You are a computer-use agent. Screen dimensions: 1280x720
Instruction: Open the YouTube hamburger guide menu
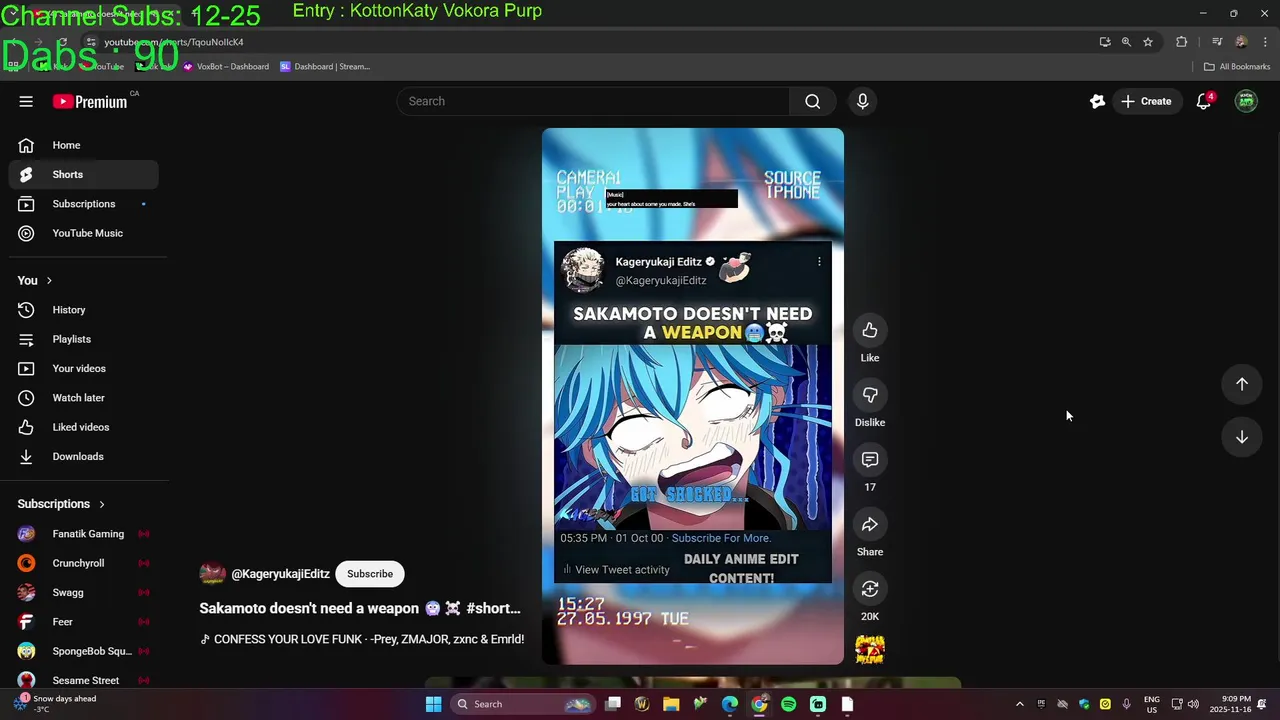26,101
